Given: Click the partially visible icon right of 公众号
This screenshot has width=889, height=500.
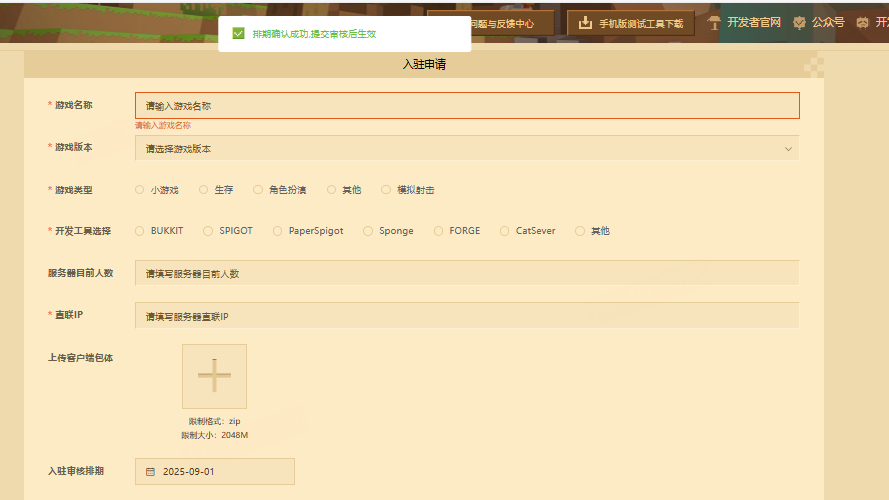Looking at the screenshot, I should [x=862, y=22].
